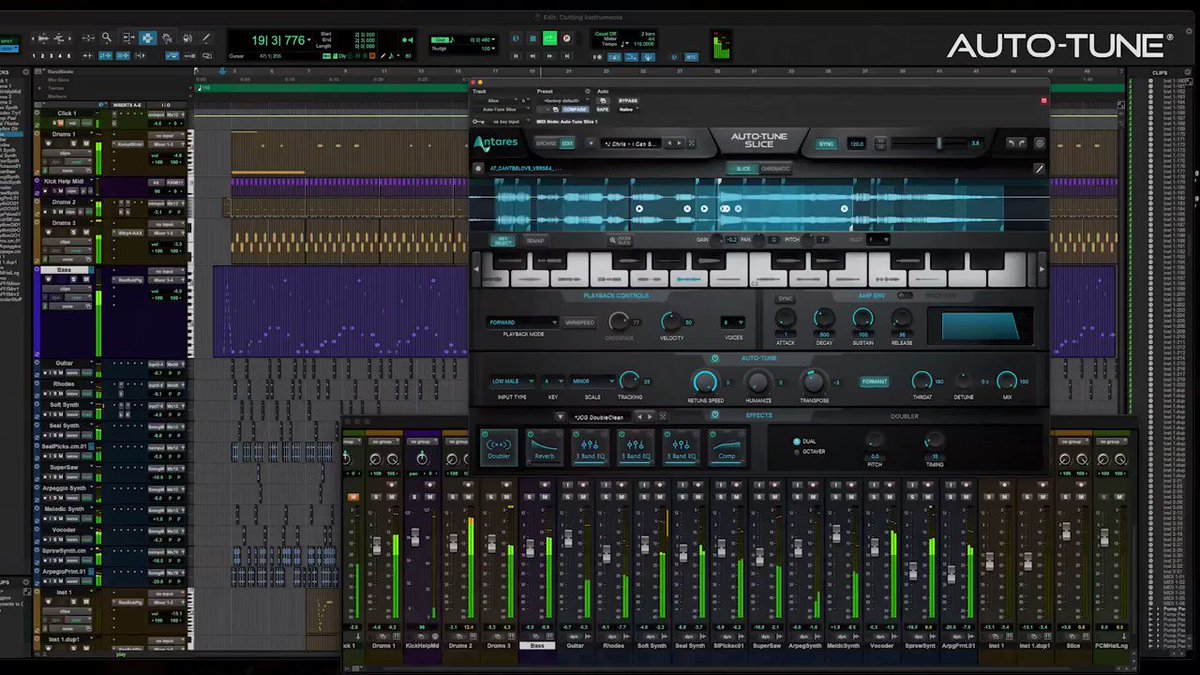
Task: Open the Input Type LOW MALE dropdown
Action: [x=513, y=382]
